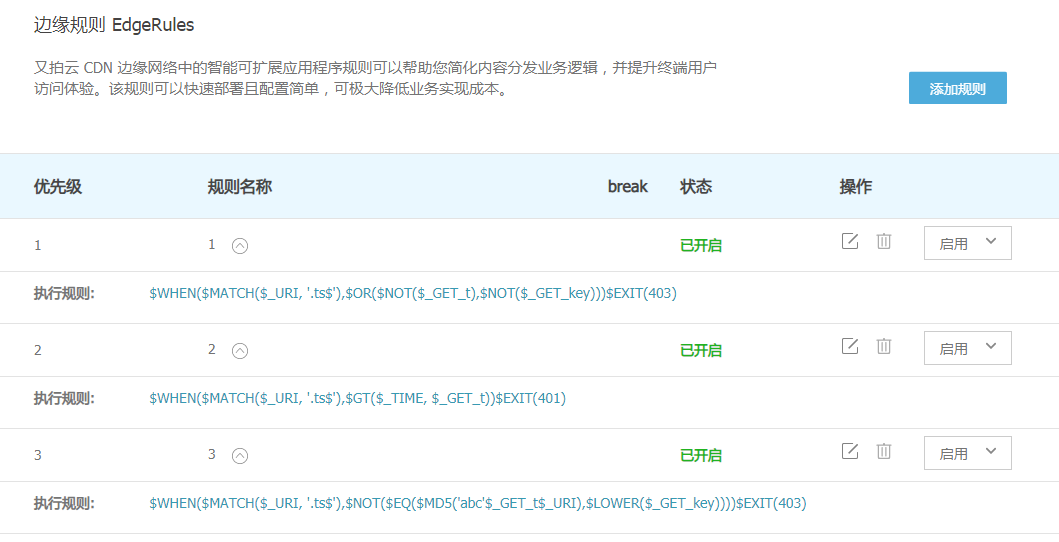This screenshot has height=542, width=1059.
Task: Collapse rule 1 details with the chevron
Action: point(240,245)
